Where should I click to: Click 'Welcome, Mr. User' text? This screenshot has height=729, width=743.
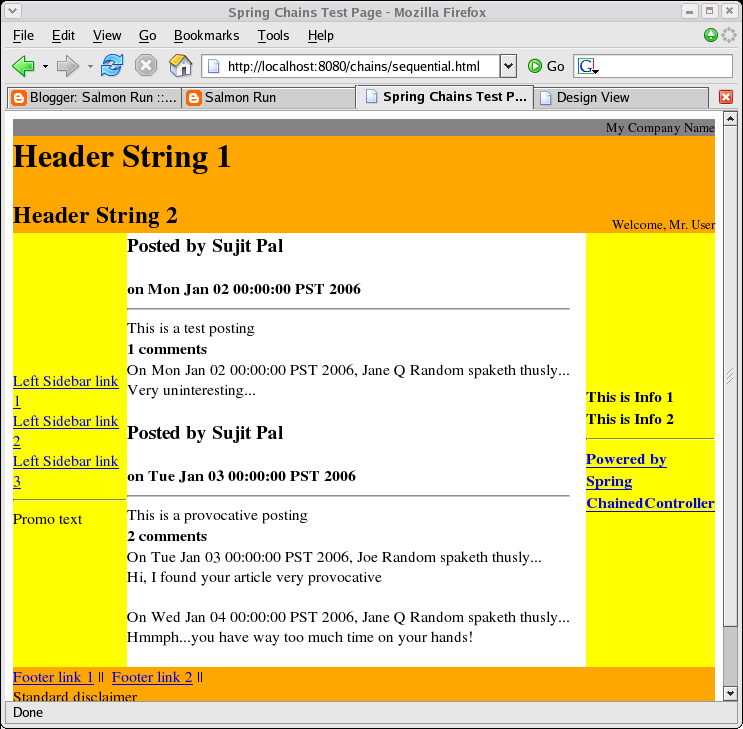click(663, 225)
